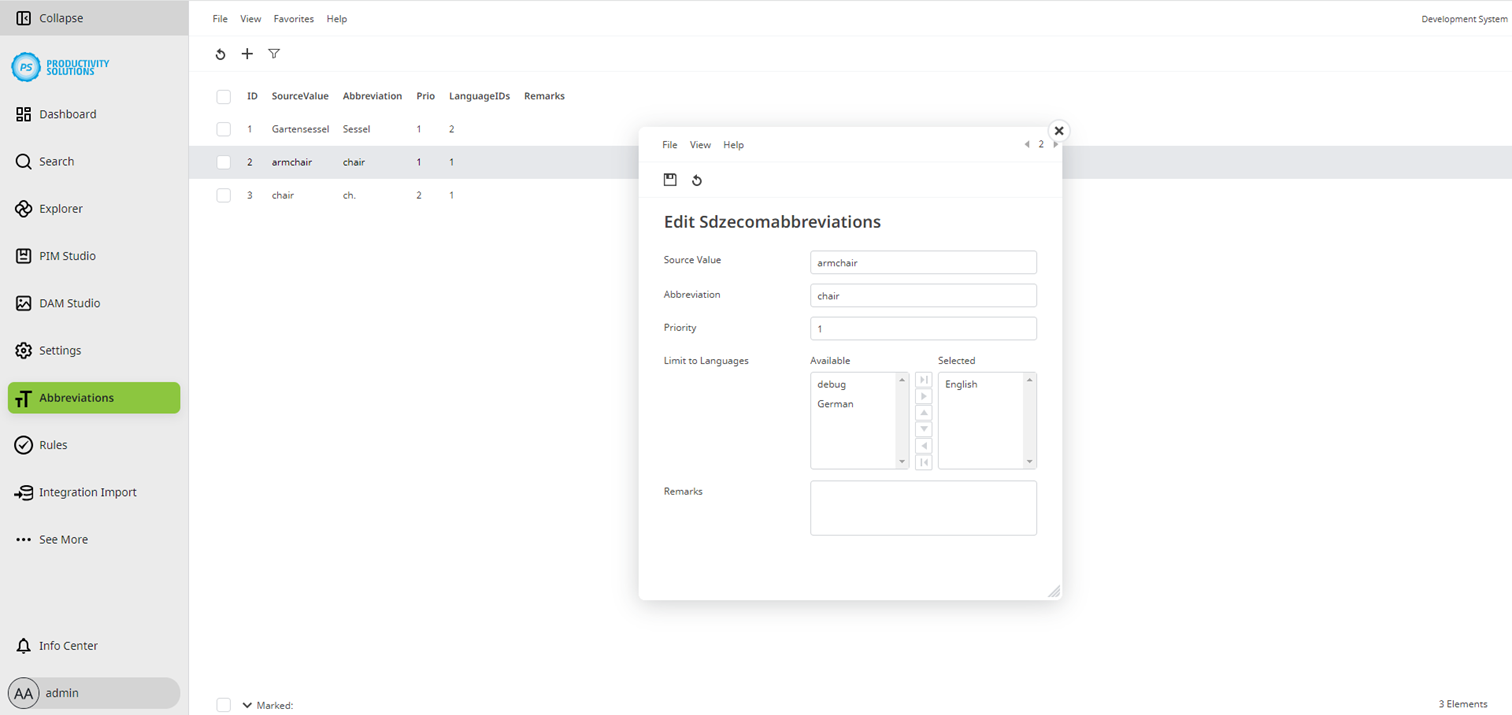
Task: Open the Favorites menu
Action: [293, 18]
